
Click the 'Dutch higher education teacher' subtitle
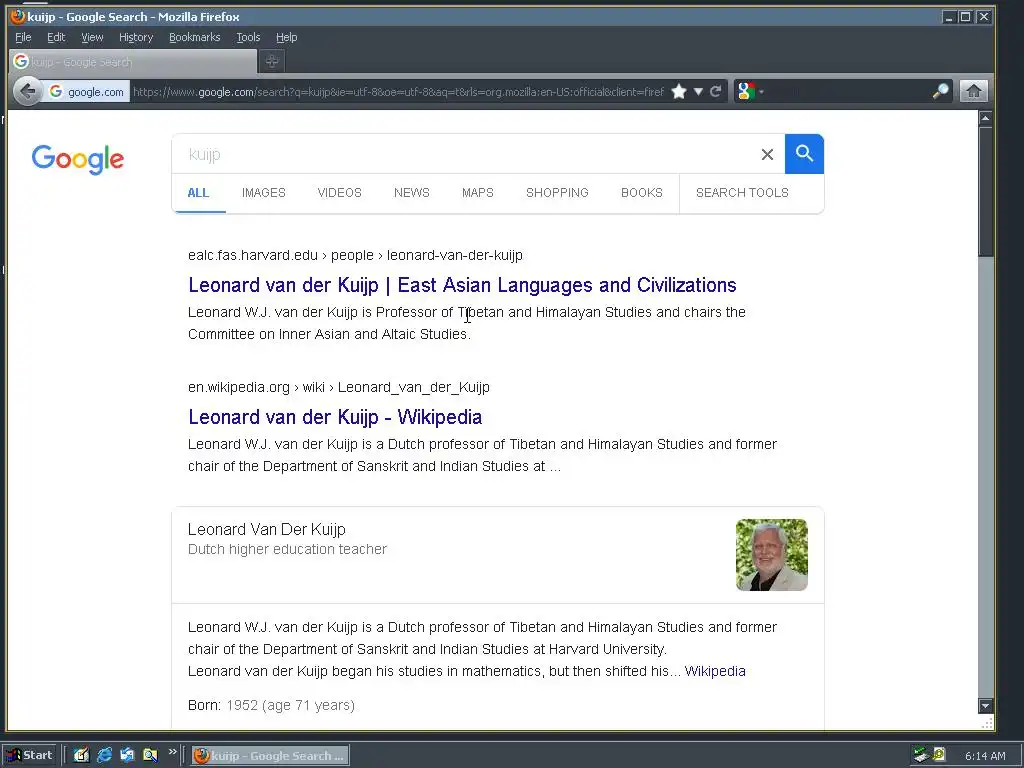(x=287, y=549)
